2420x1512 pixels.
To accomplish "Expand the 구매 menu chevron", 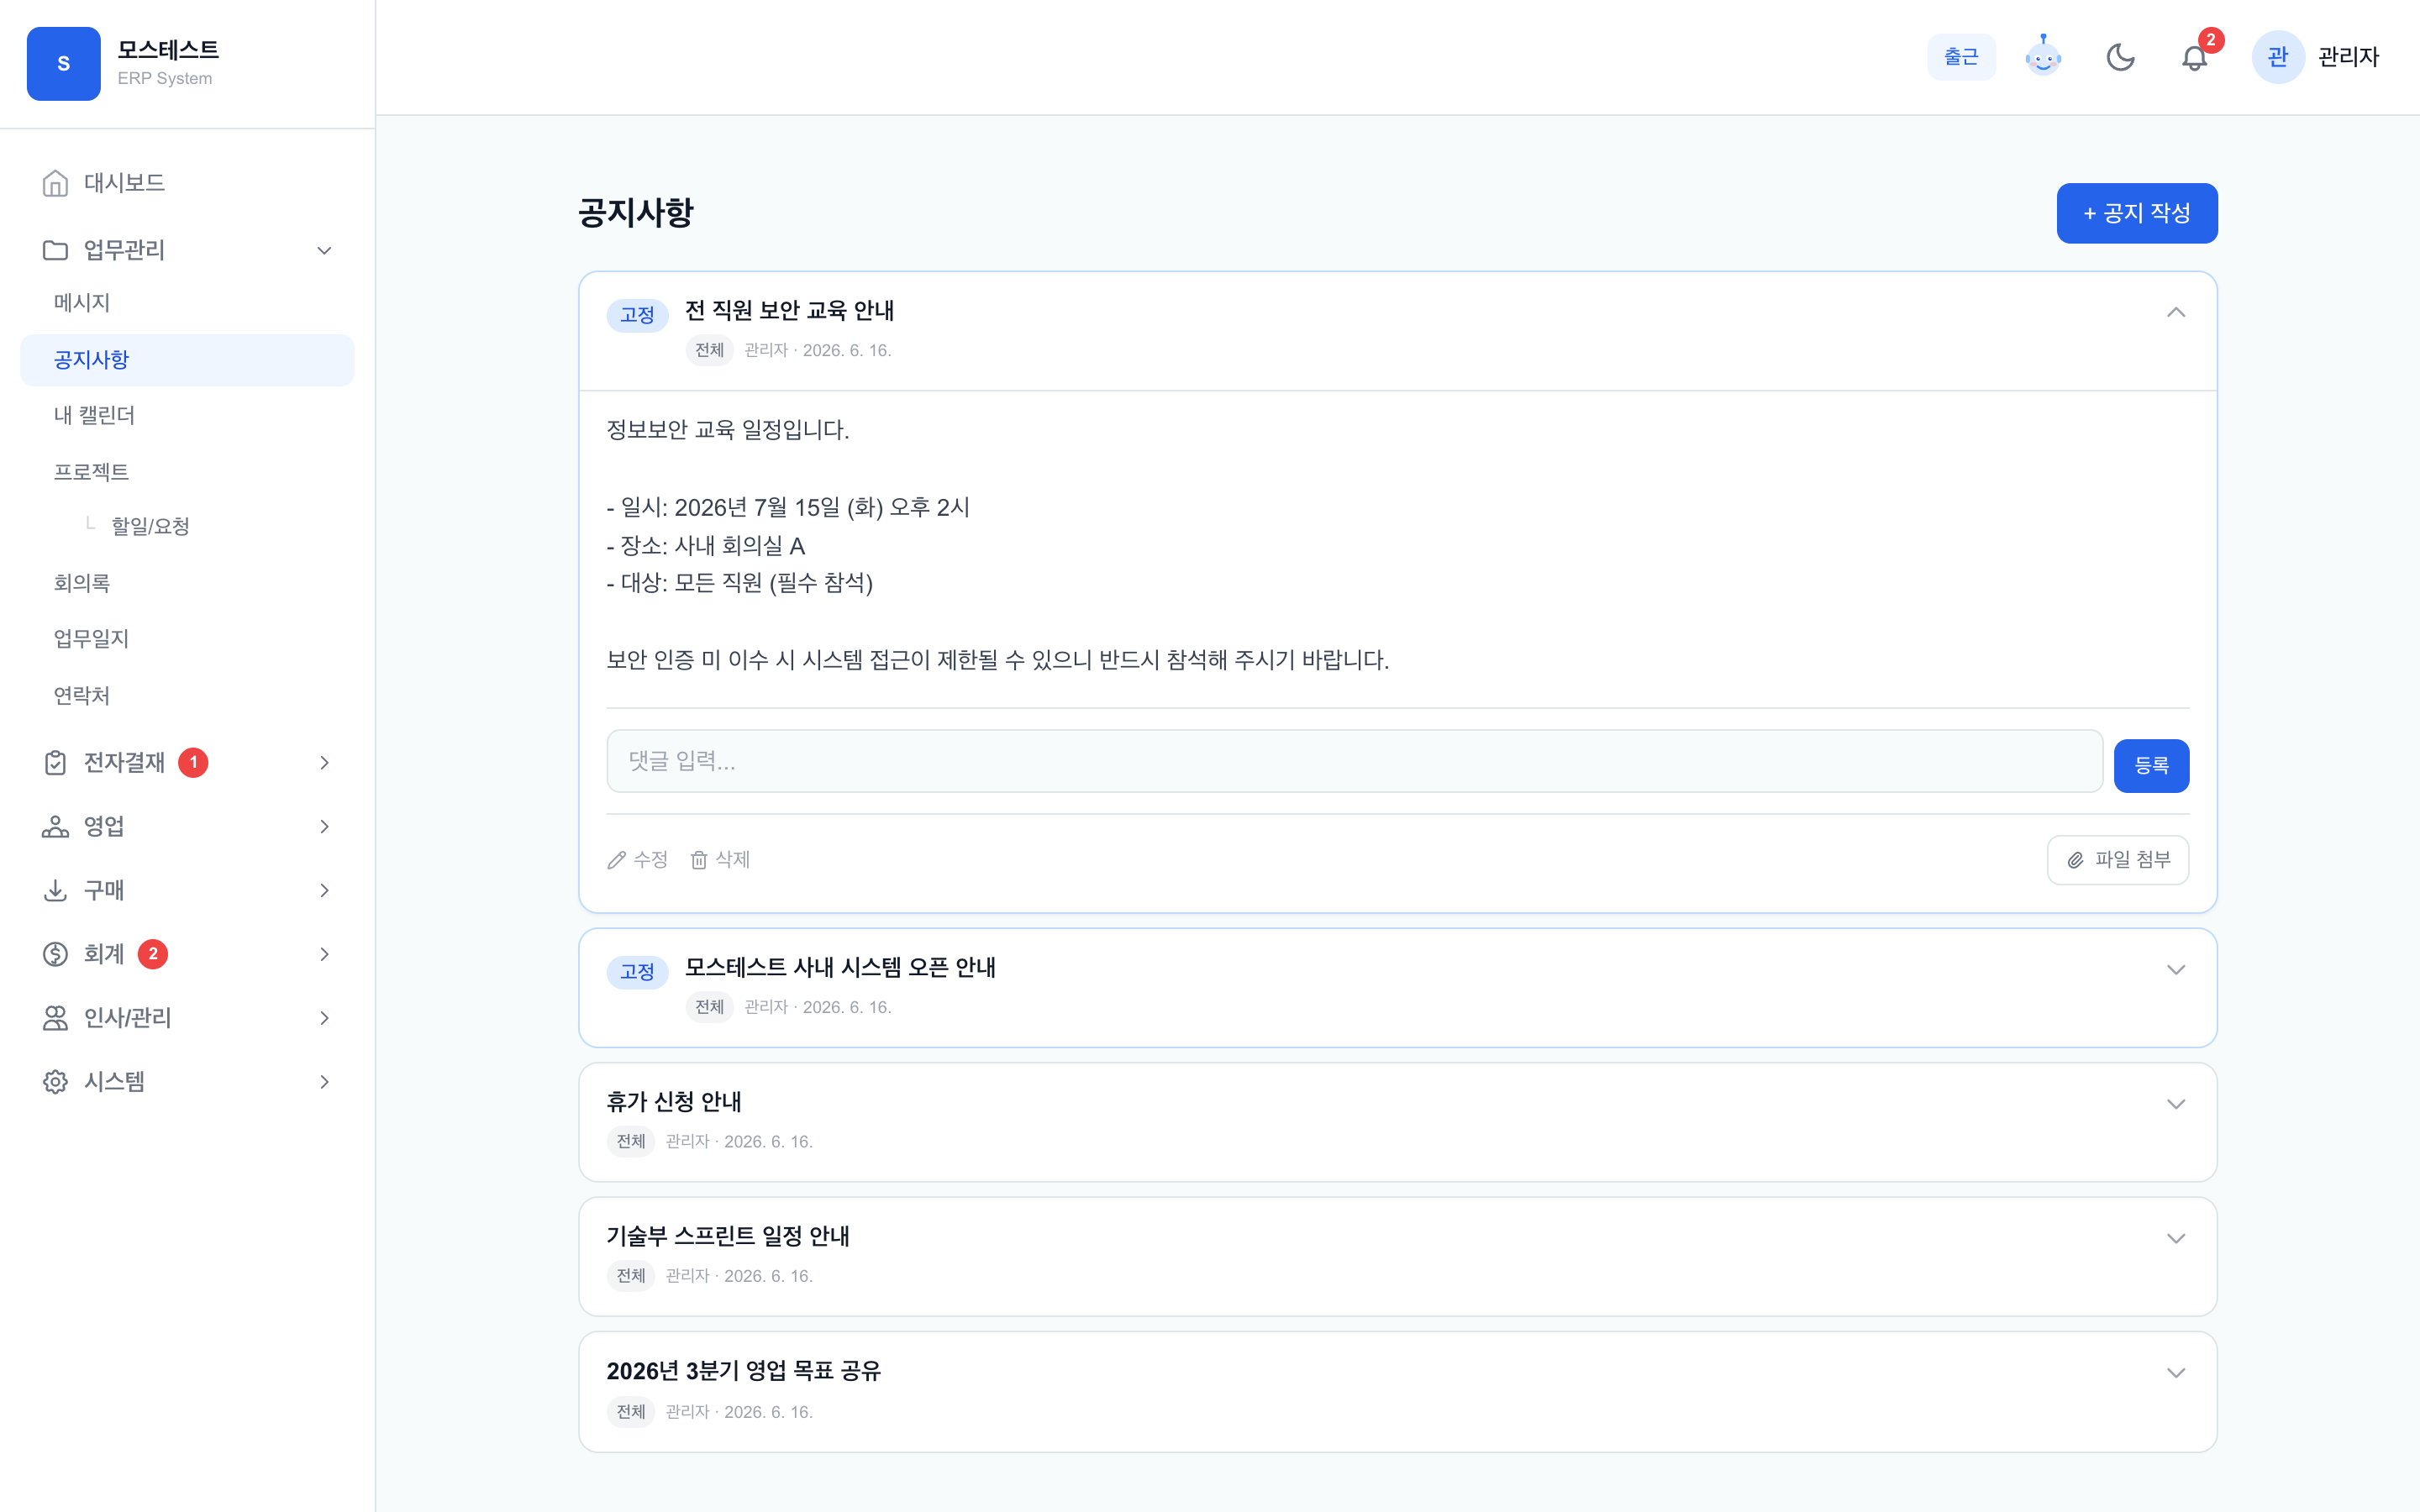I will [x=324, y=890].
